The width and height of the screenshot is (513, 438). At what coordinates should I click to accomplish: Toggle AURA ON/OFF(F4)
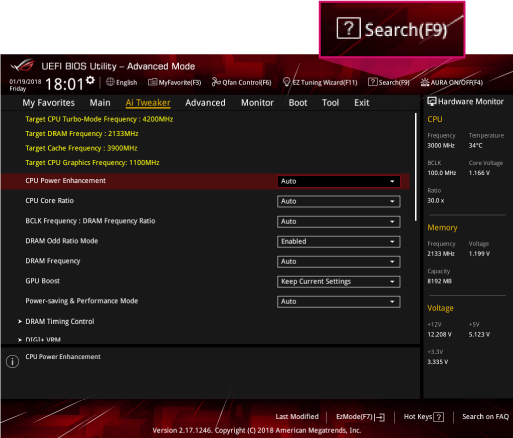(452, 82)
